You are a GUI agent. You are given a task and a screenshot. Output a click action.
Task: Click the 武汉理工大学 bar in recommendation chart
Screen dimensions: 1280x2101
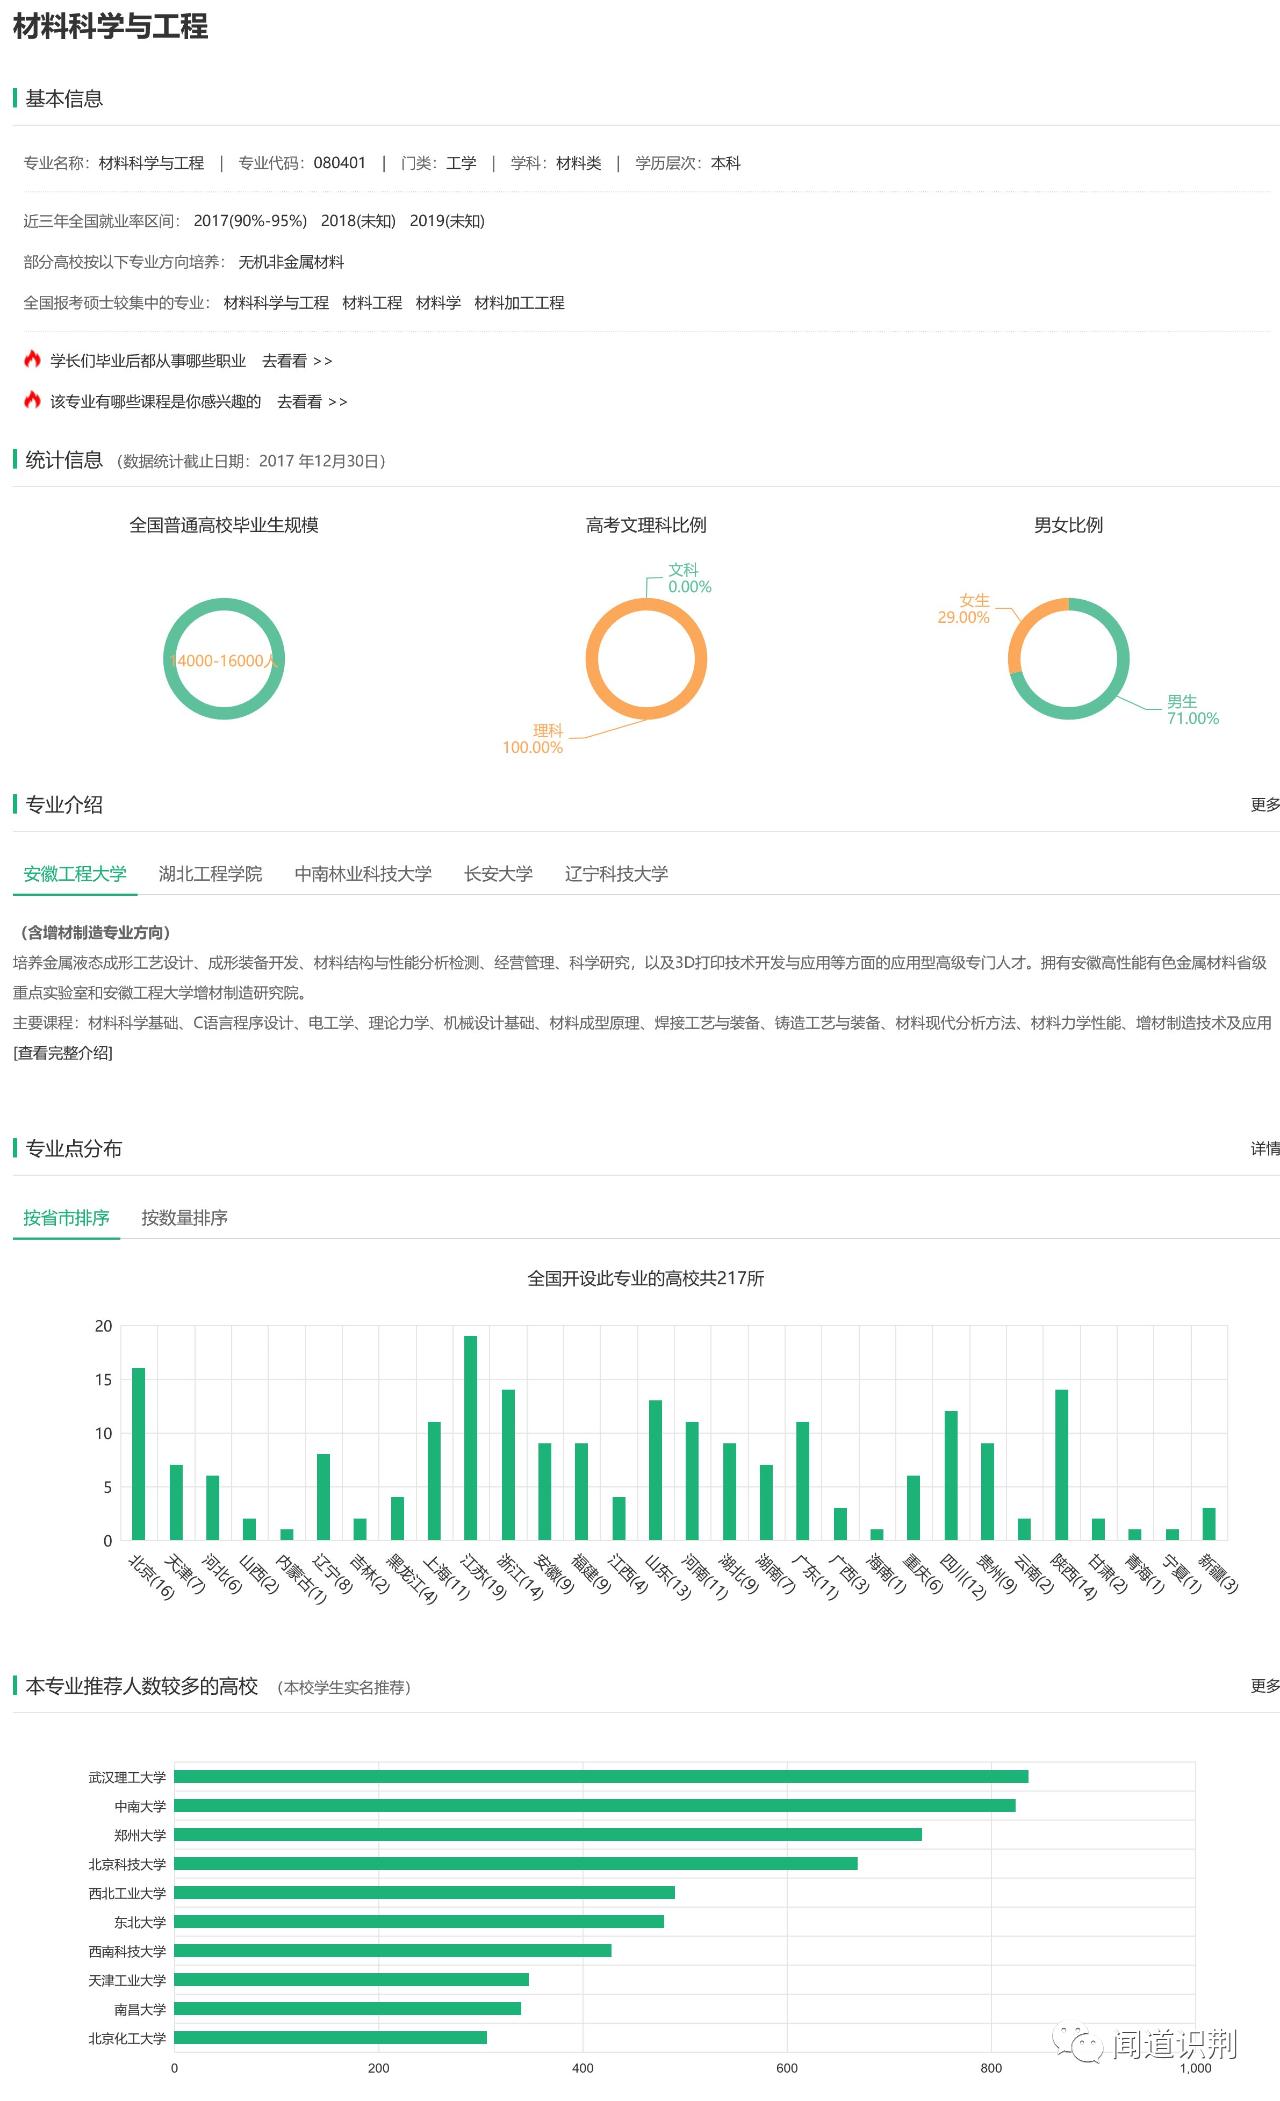coord(601,1776)
